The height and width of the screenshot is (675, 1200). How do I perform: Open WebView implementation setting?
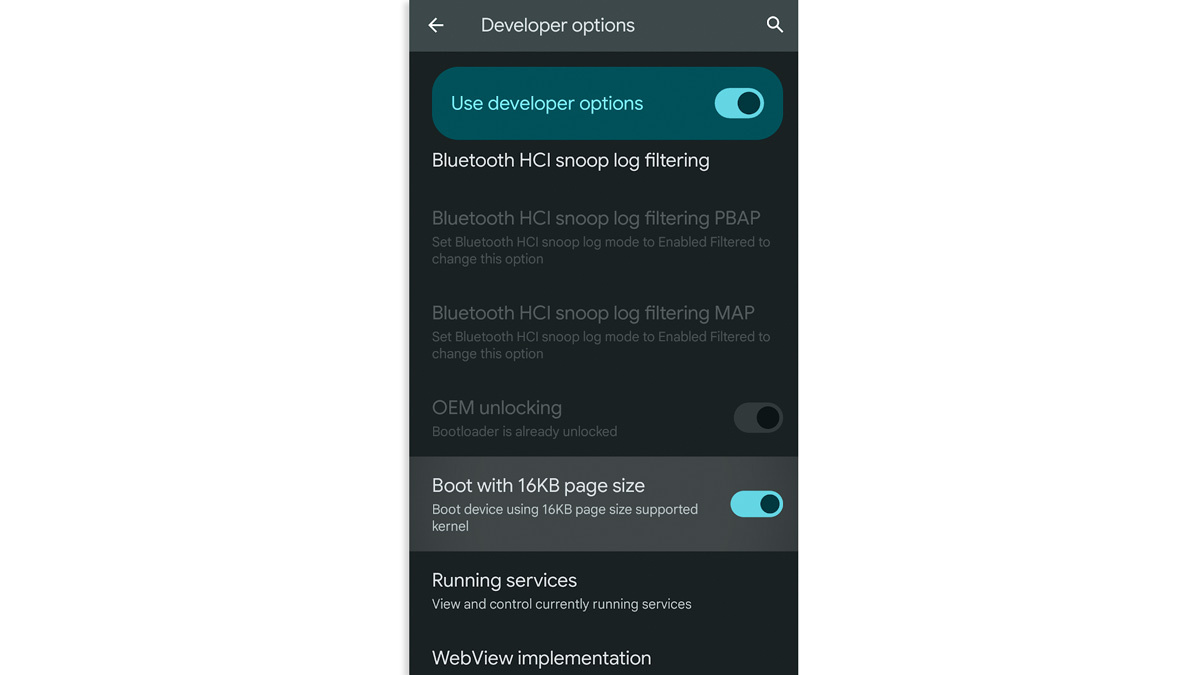click(x=604, y=657)
